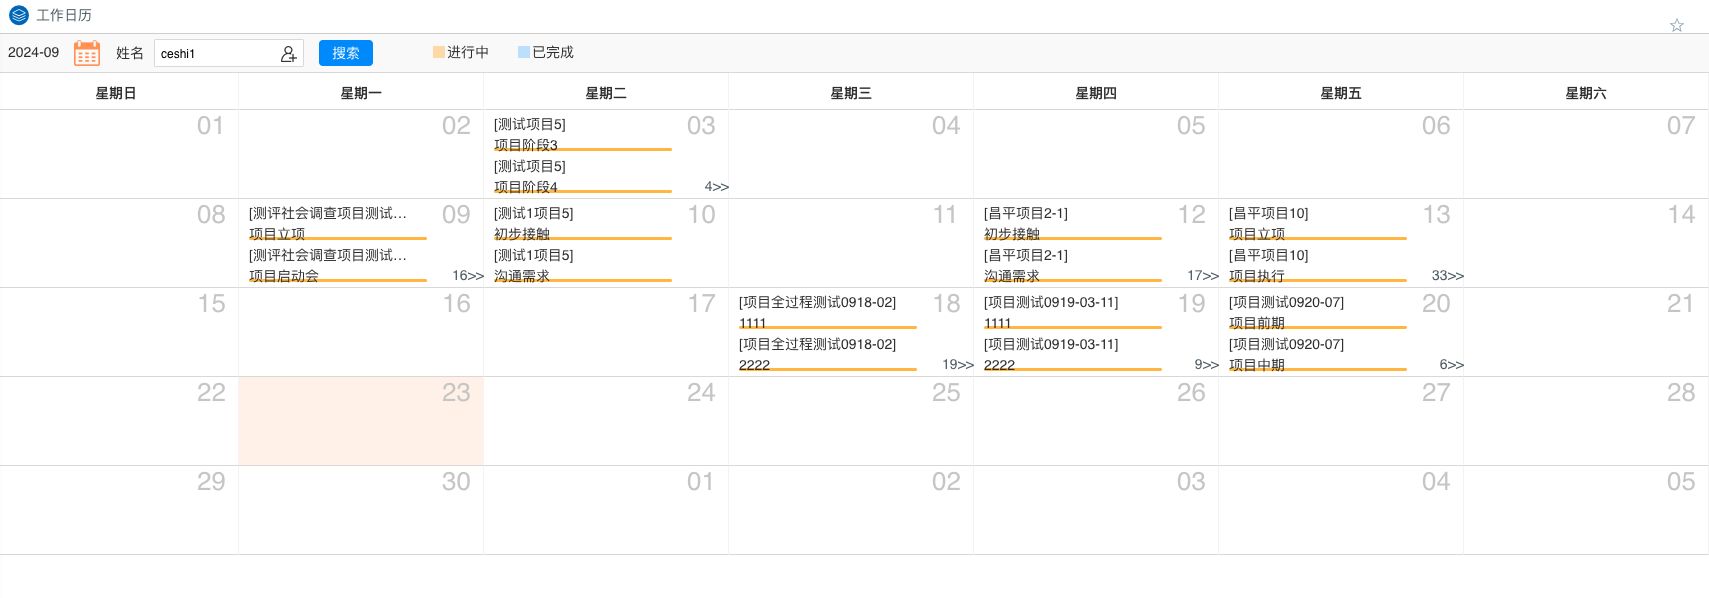Open the 项目启动会 task on day 09

click(x=284, y=276)
